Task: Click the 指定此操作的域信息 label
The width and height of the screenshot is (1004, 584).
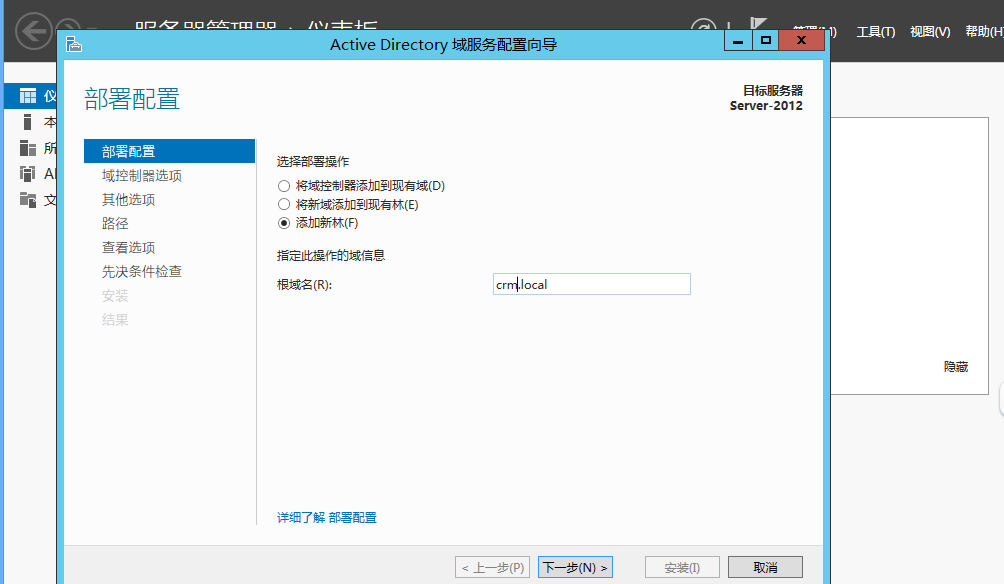Action: tap(330, 256)
